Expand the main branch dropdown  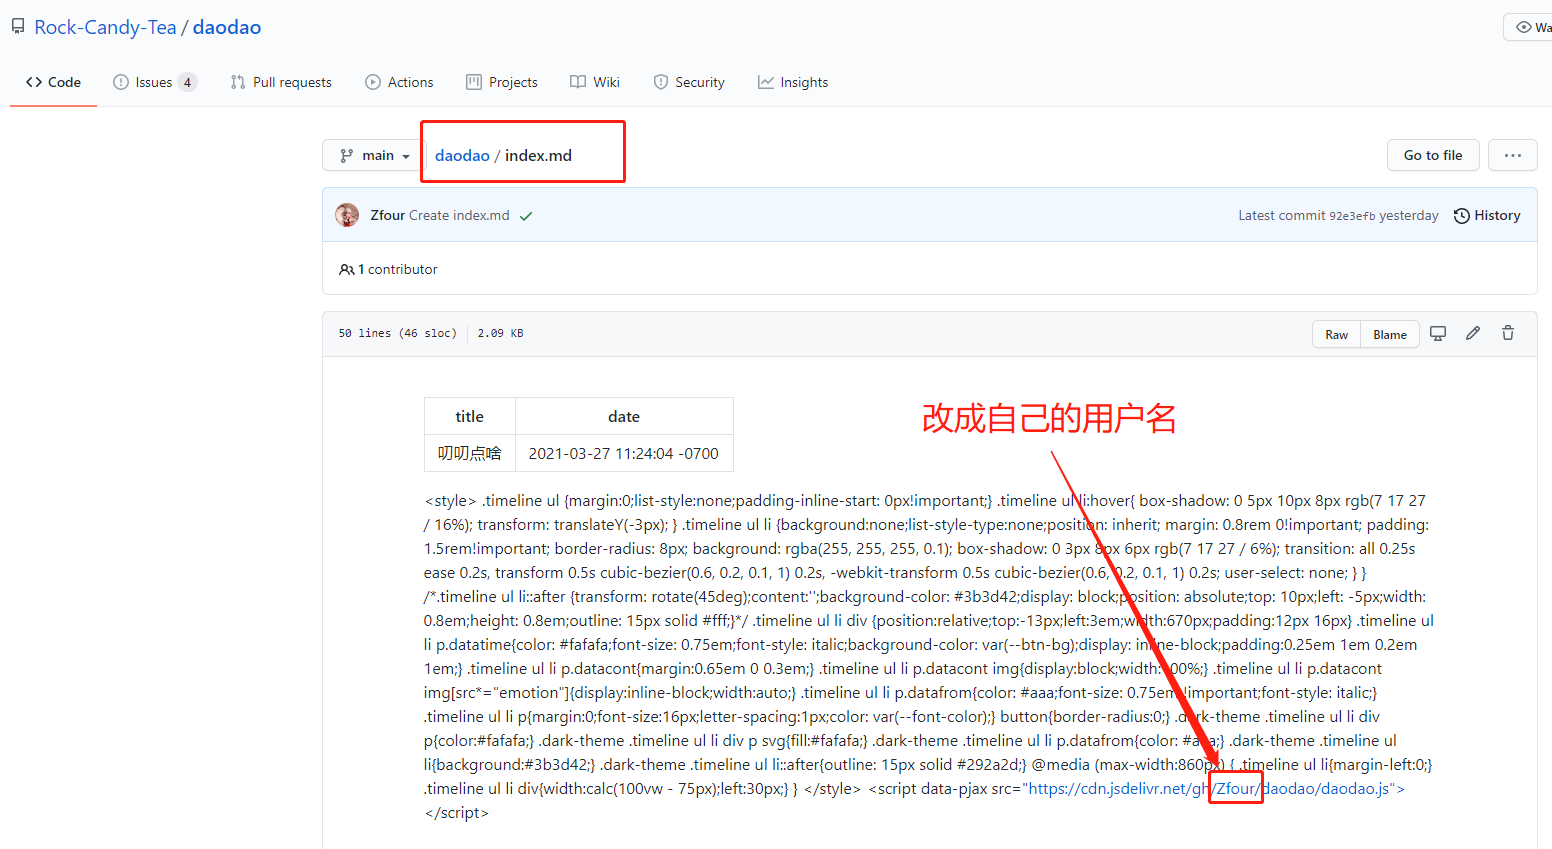tap(375, 155)
